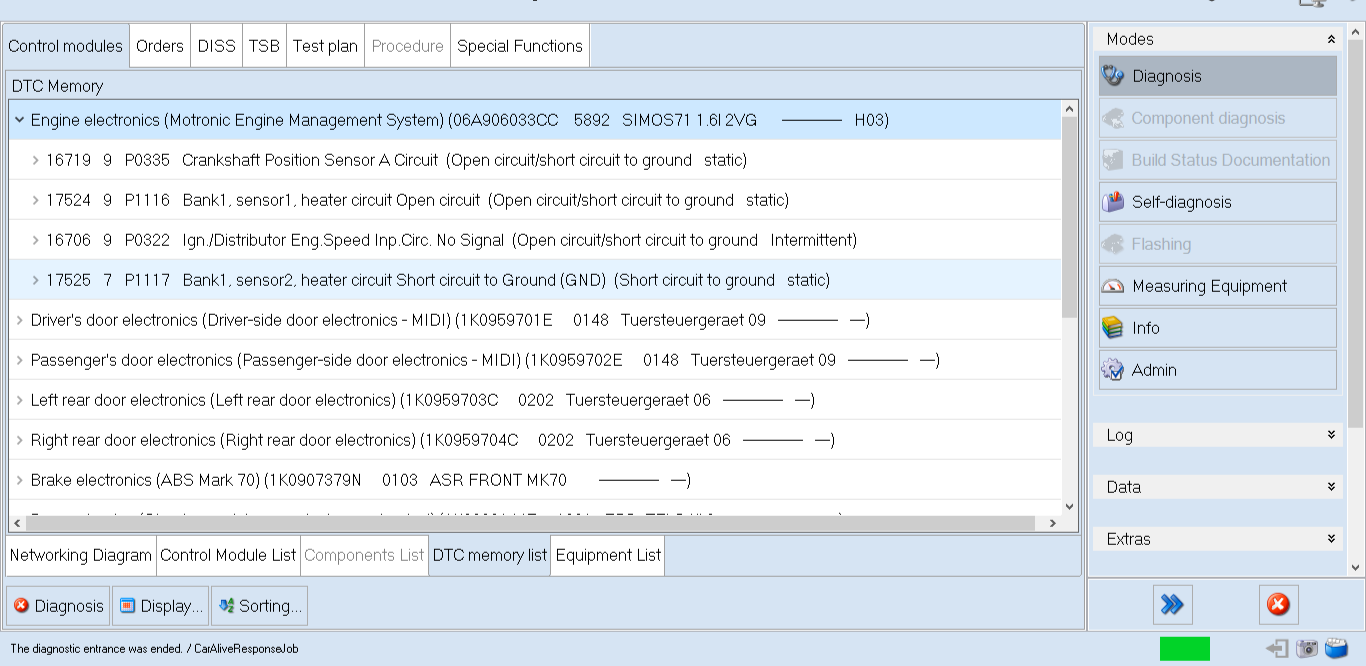Click the DTC list vertical scrollbar thumb

[1069, 215]
